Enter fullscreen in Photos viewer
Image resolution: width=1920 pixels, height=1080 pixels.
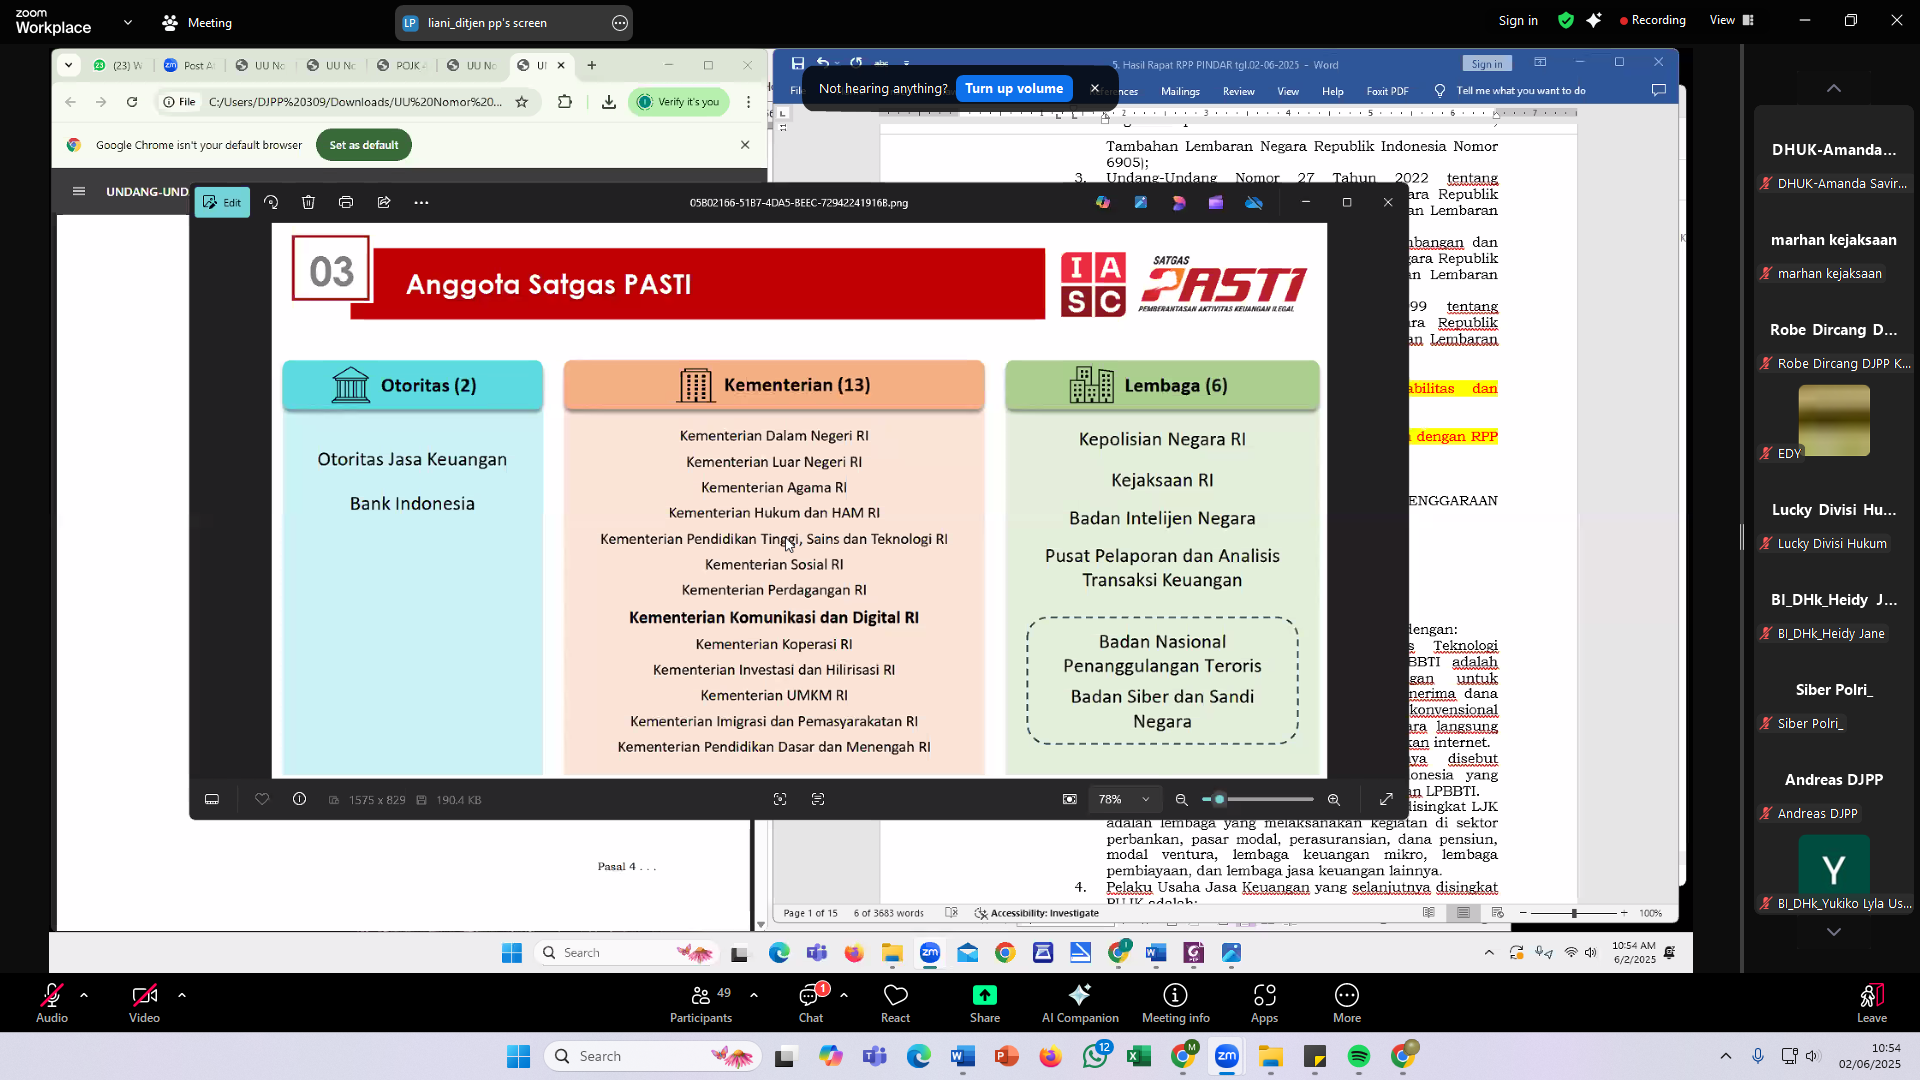click(1386, 800)
